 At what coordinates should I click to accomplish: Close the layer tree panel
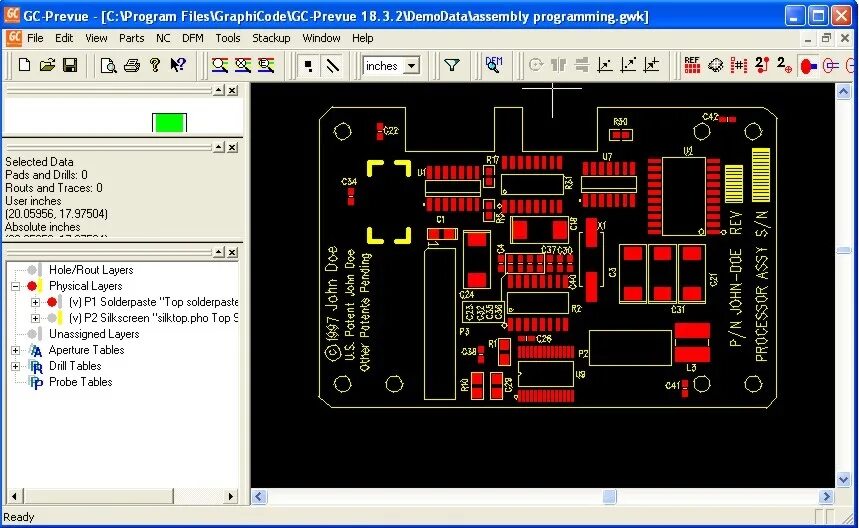pyautogui.click(x=233, y=252)
